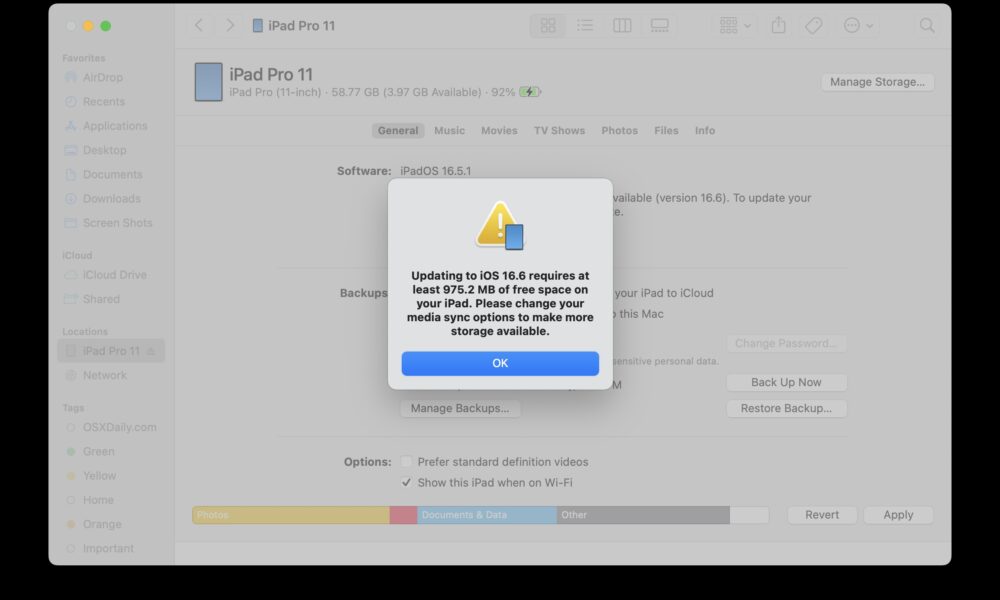Open the More actions ellipsis menu
The height and width of the screenshot is (600, 1000).
(x=858, y=26)
